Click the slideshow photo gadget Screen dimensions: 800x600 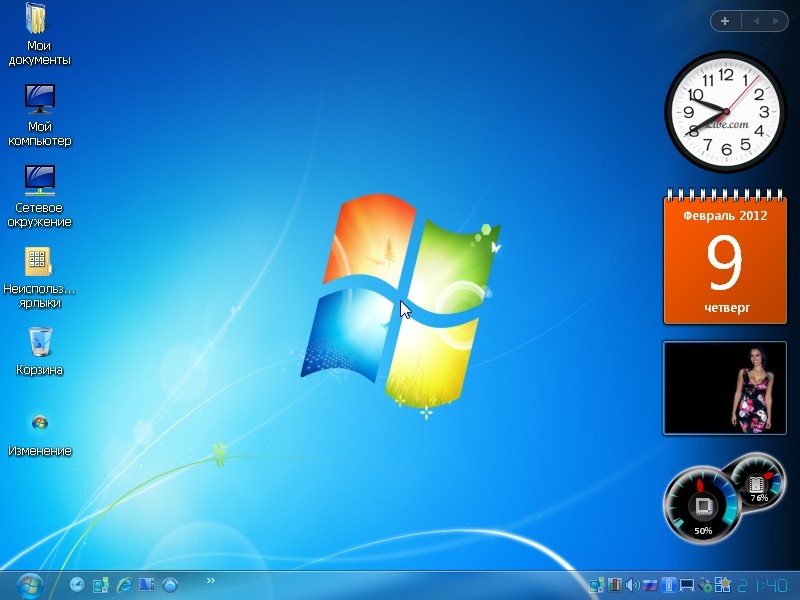coord(724,388)
